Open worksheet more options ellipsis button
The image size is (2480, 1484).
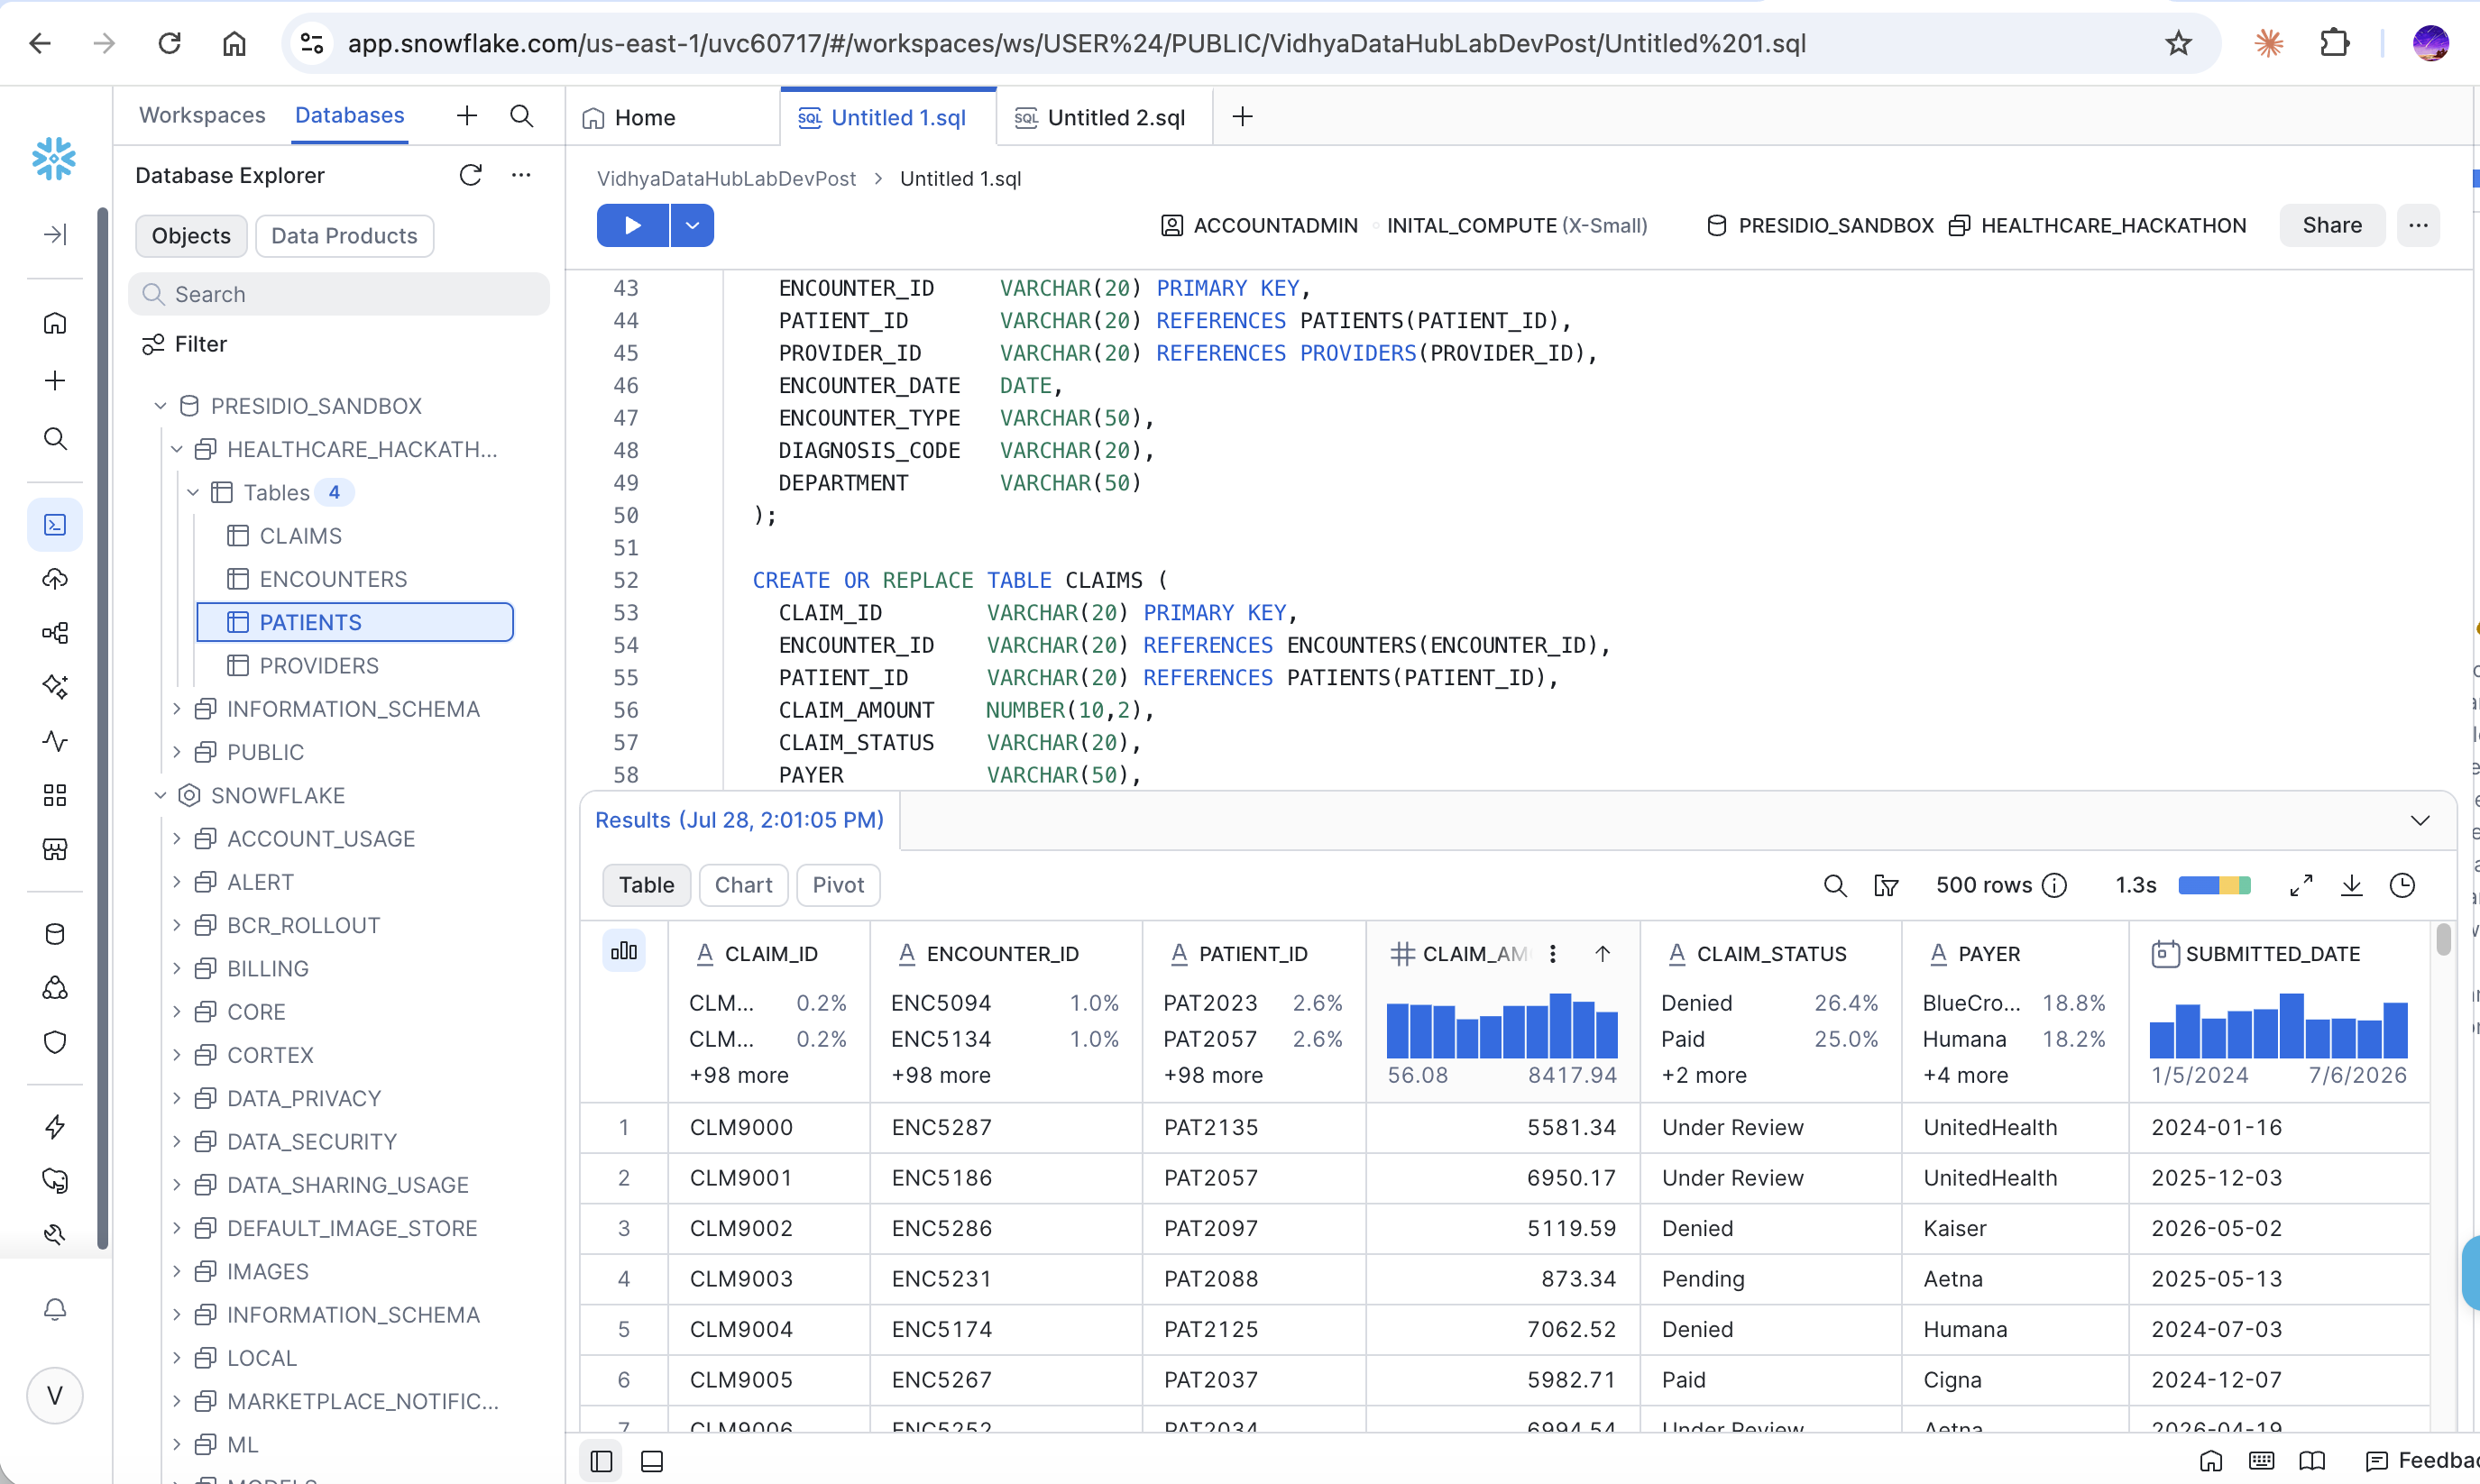click(2418, 225)
